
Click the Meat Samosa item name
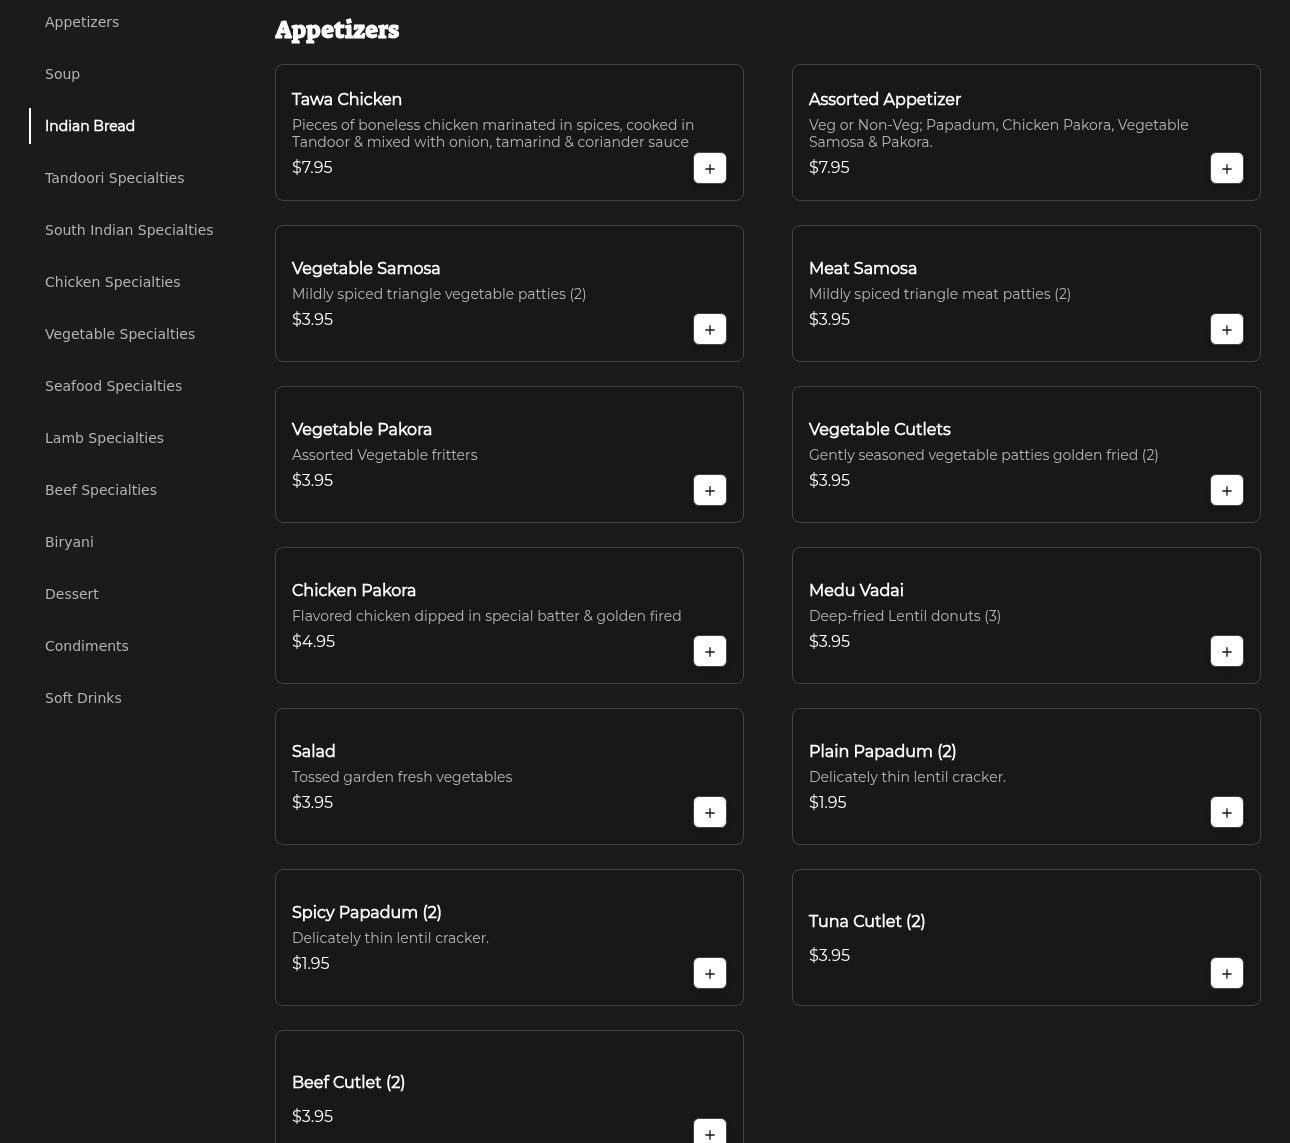pyautogui.click(x=863, y=269)
